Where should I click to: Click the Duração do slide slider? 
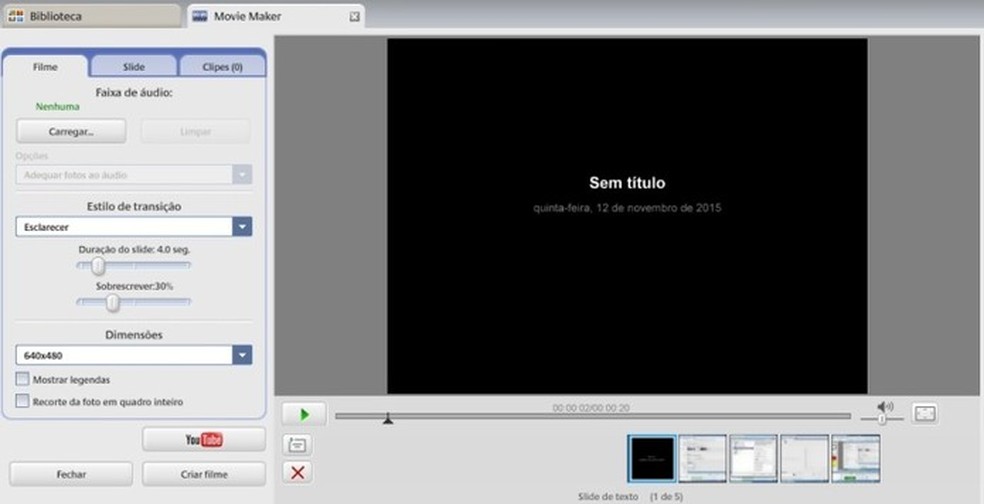tap(134, 266)
